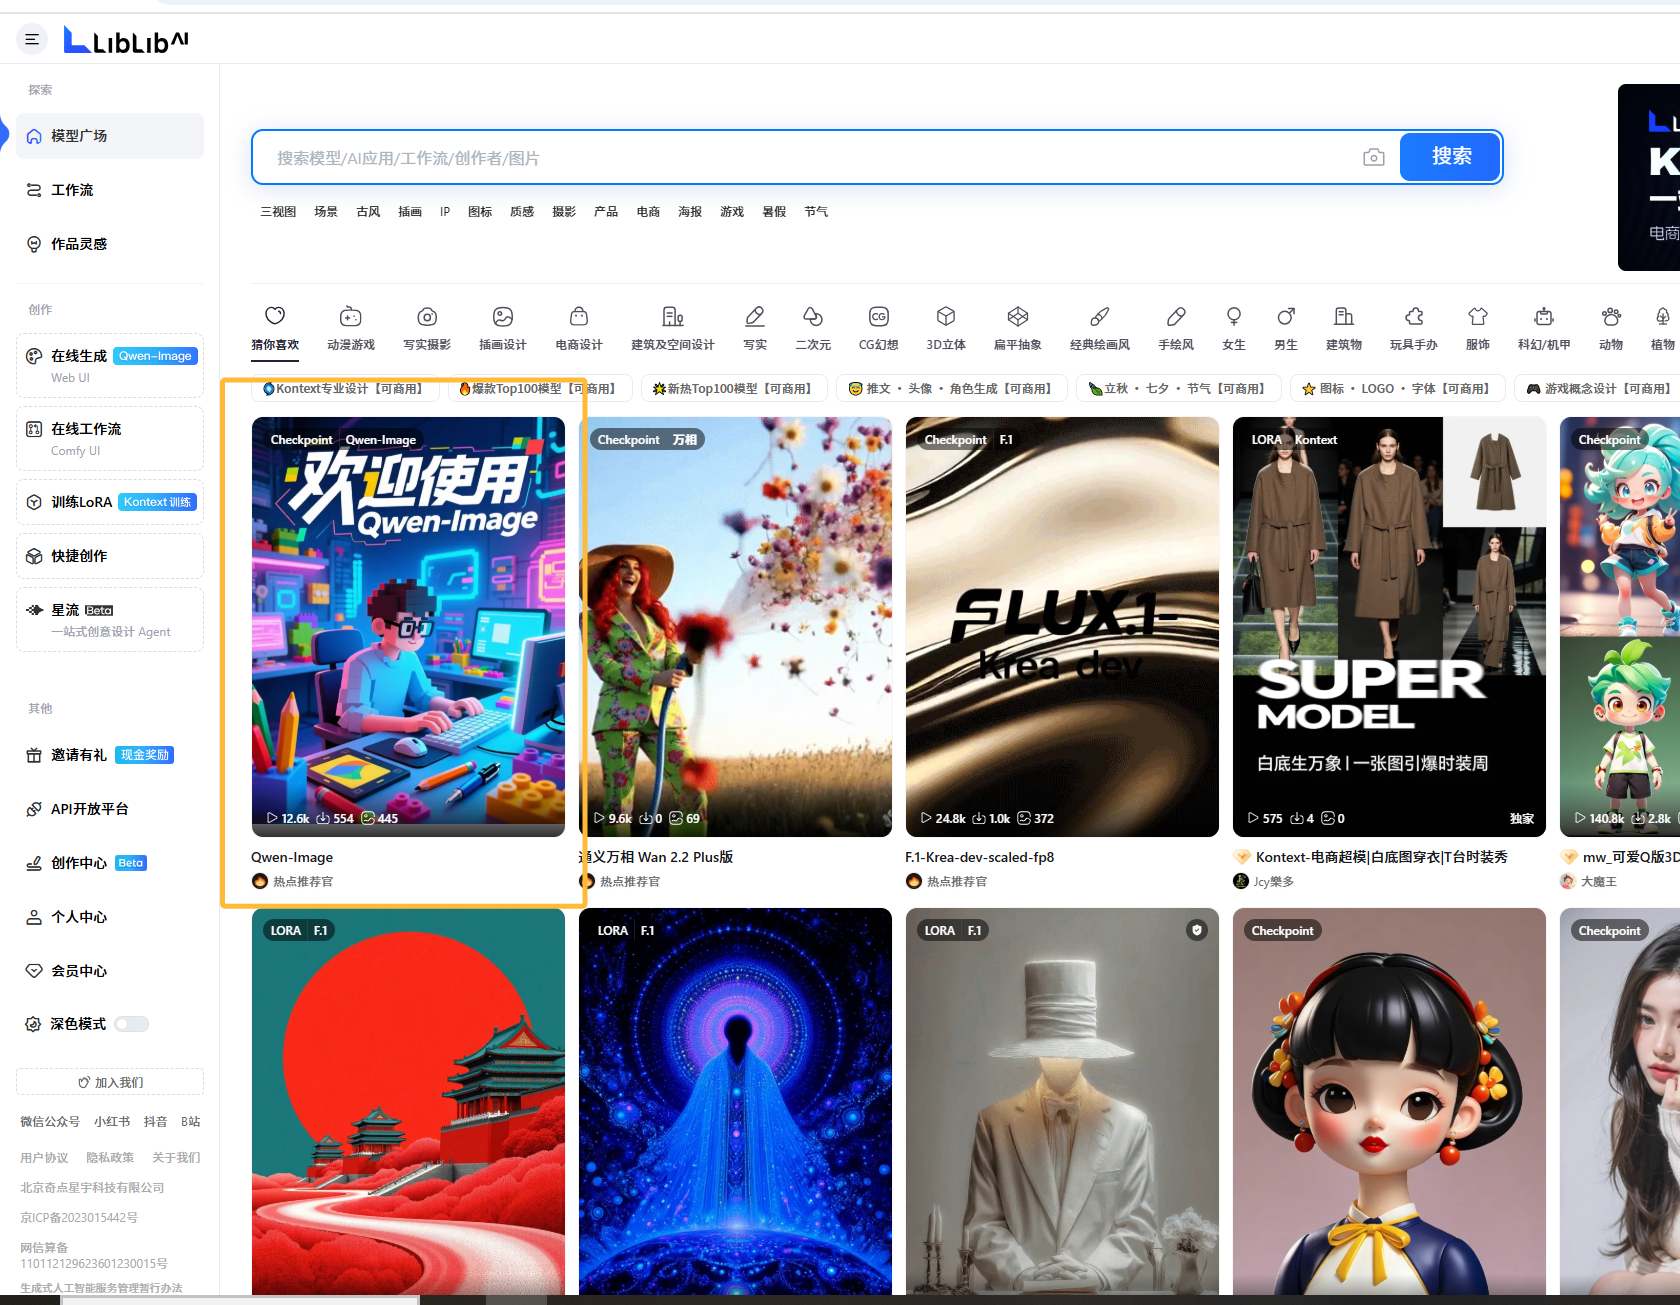
Task: Open the Qwen-Image model thumbnail
Action: pos(408,626)
